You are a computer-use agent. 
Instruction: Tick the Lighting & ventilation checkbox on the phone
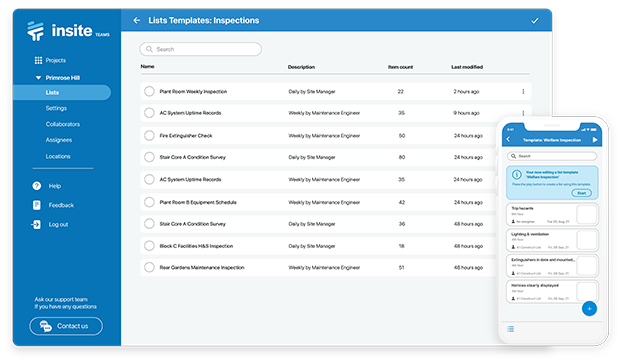587,240
